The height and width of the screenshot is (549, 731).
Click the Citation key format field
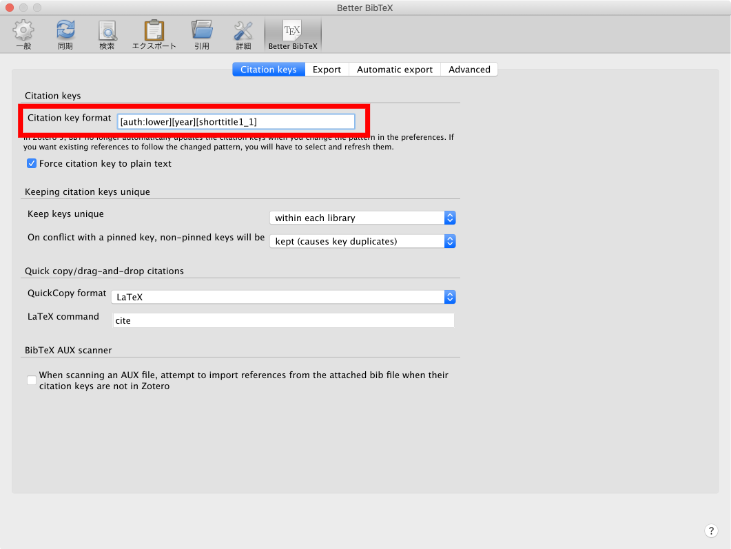(x=235, y=121)
